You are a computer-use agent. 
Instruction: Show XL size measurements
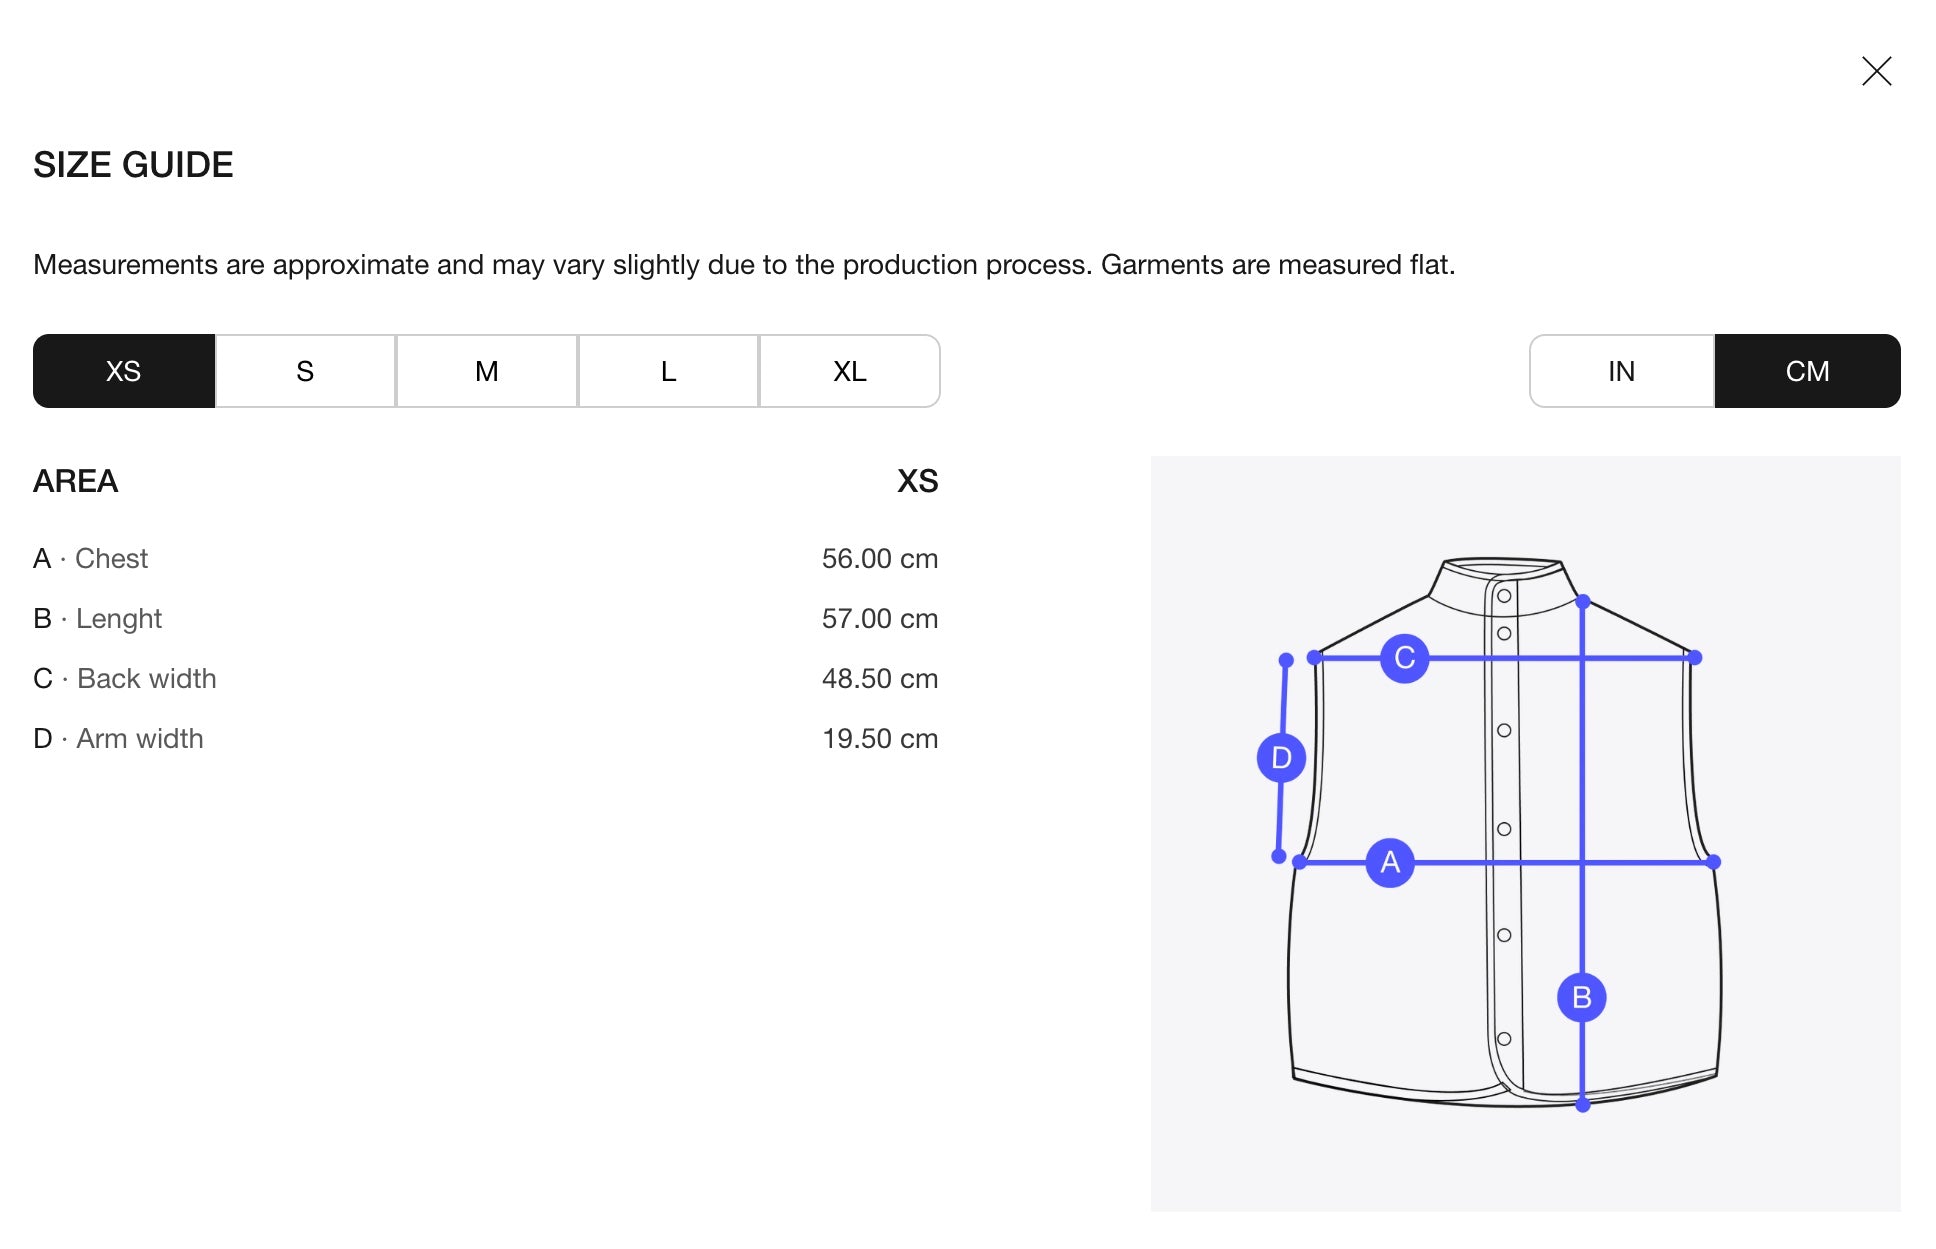(x=850, y=371)
